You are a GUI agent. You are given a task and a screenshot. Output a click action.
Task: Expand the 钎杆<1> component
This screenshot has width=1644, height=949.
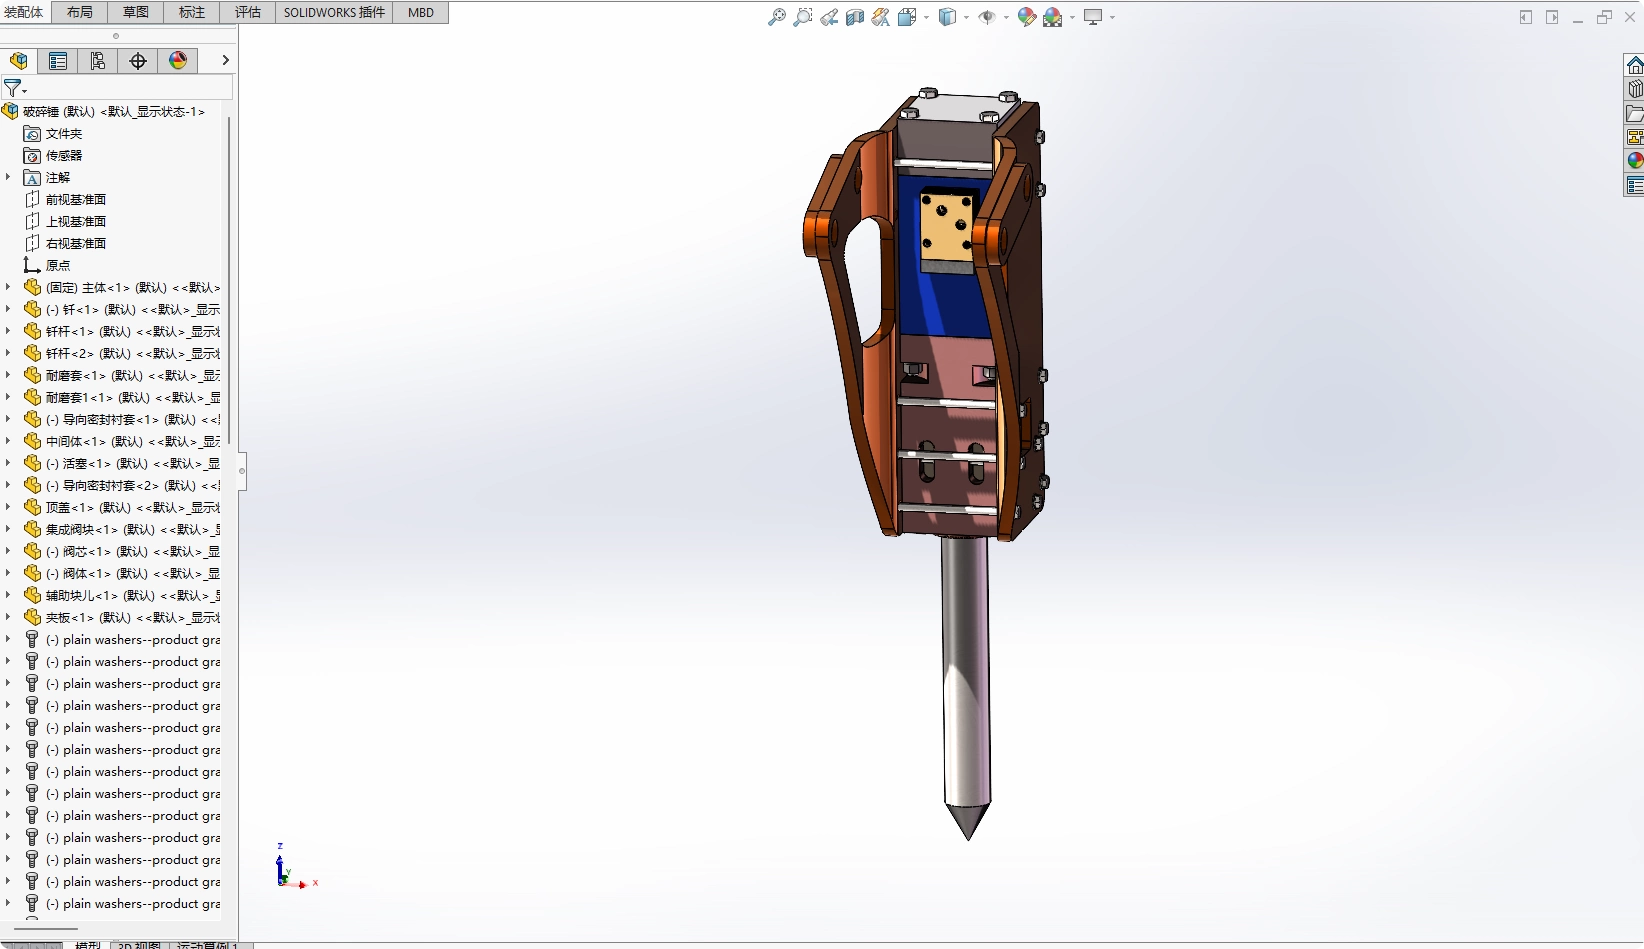tap(8, 331)
